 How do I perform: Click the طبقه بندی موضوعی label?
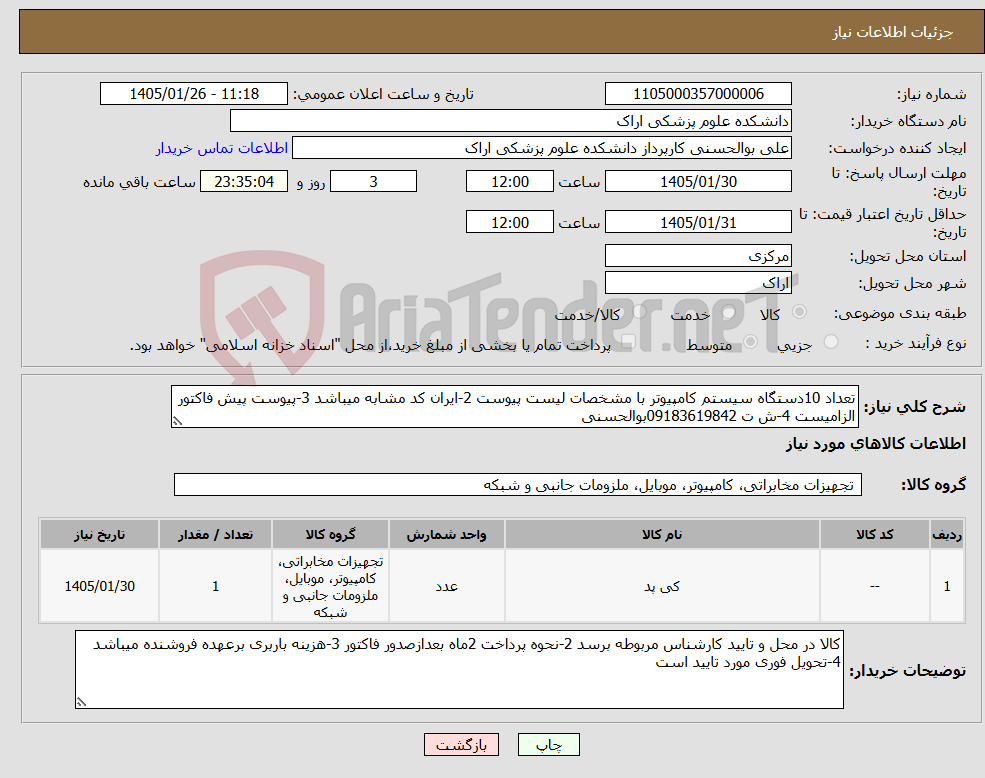[x=900, y=312]
